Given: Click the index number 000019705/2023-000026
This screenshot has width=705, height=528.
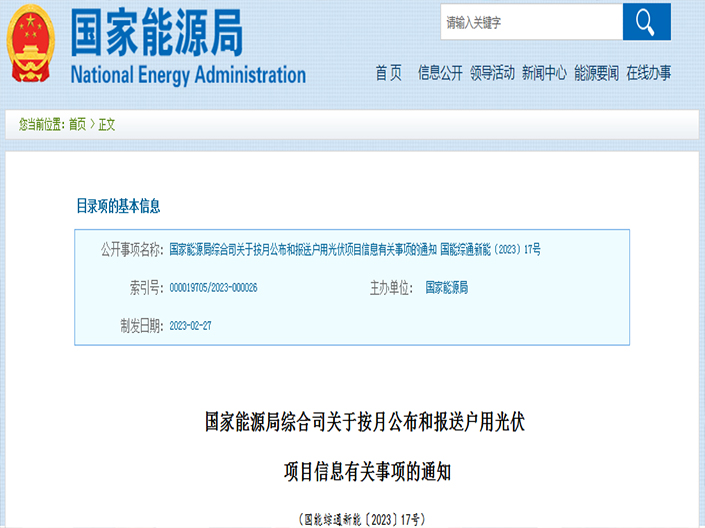Looking at the screenshot, I should click(214, 288).
